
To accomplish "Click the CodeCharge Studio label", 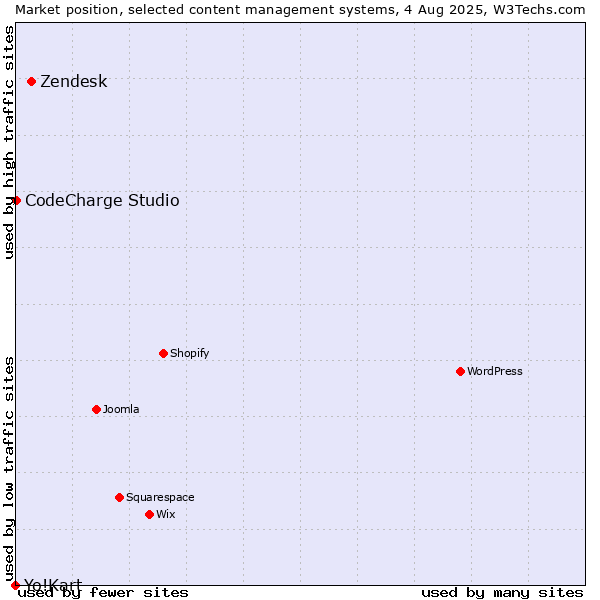I will click(x=102, y=201).
